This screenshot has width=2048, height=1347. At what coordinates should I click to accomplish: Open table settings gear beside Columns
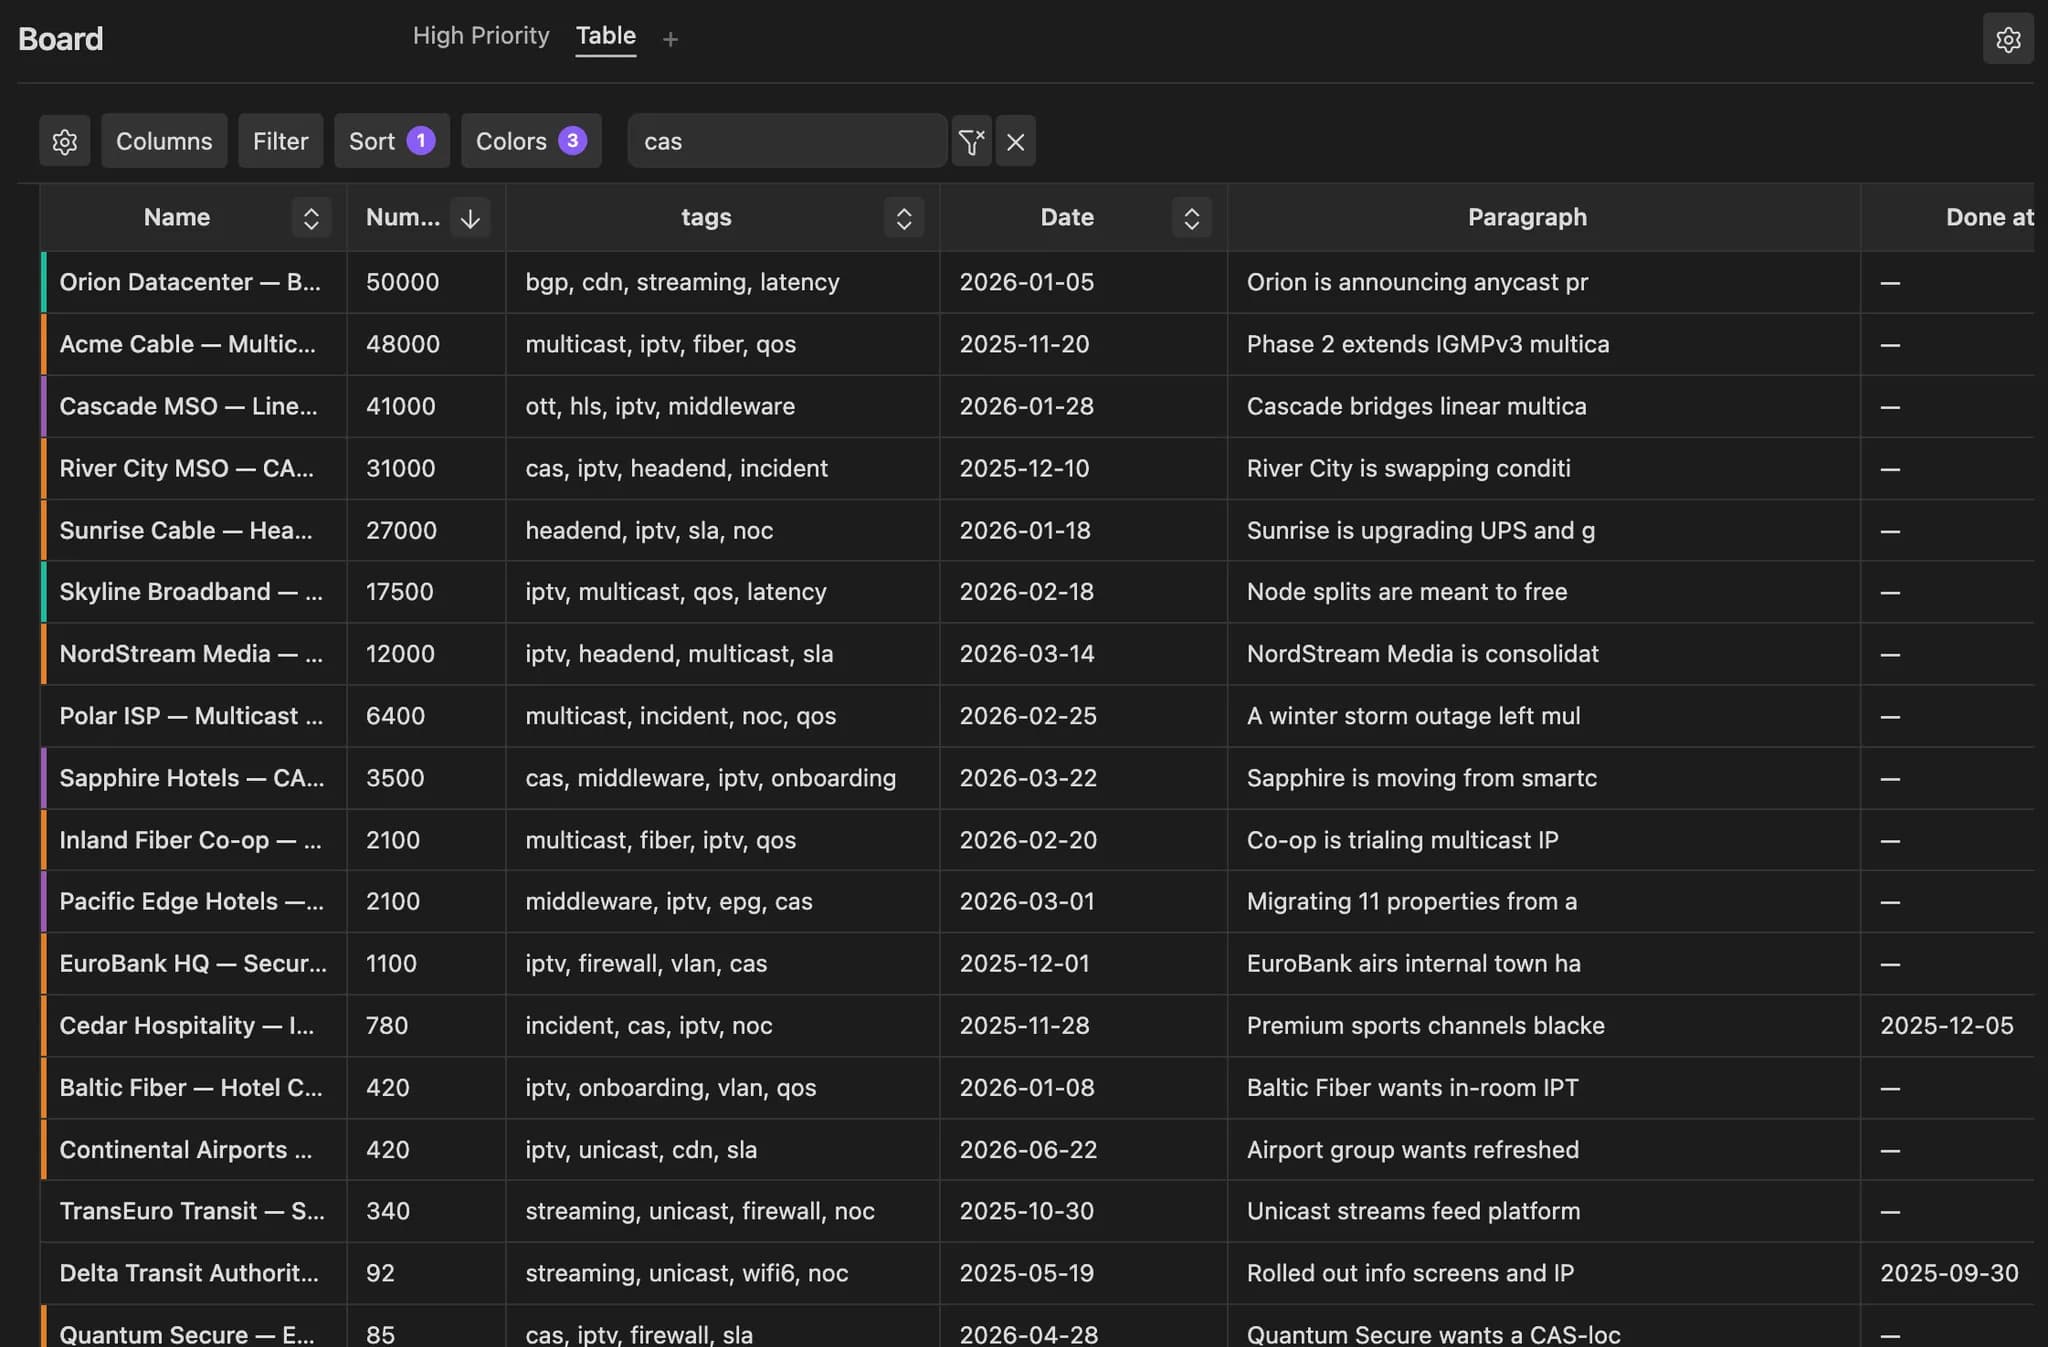point(65,141)
